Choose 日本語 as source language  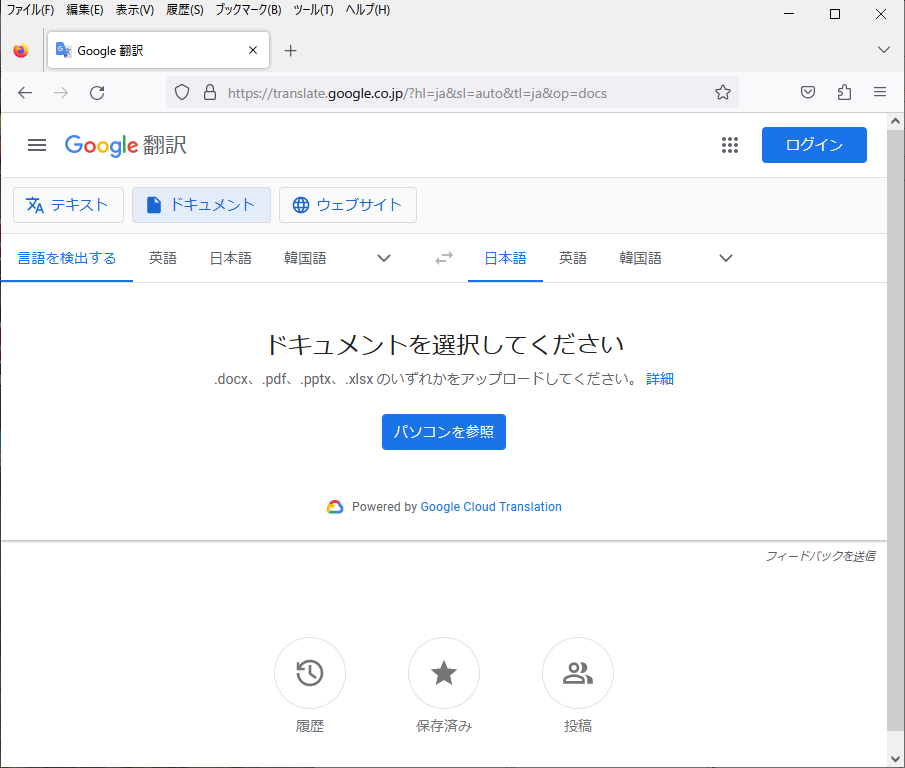tap(230, 258)
